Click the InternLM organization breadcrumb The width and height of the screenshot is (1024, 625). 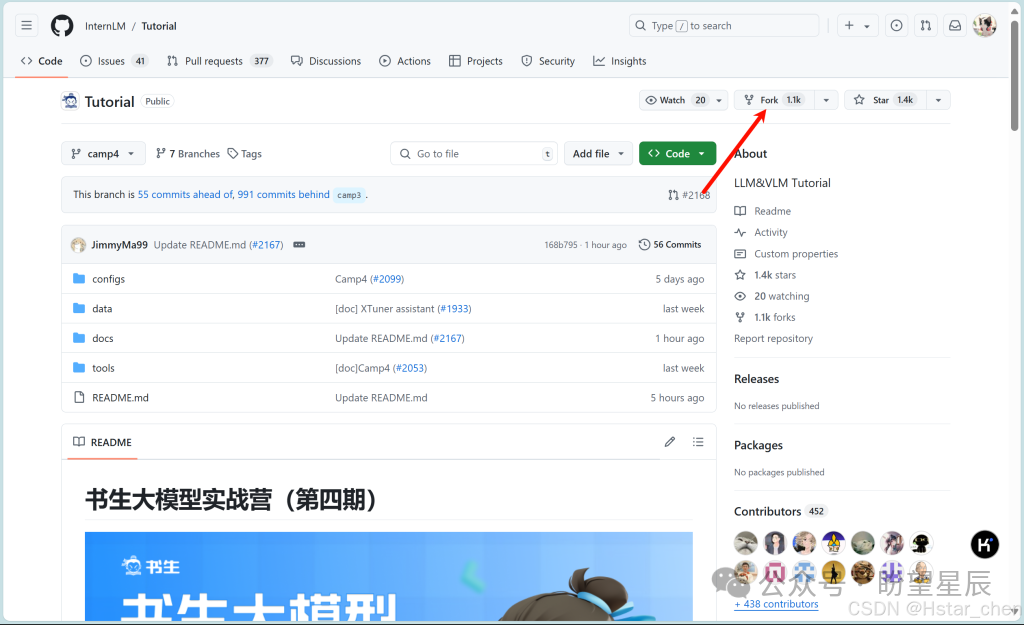click(x=105, y=26)
